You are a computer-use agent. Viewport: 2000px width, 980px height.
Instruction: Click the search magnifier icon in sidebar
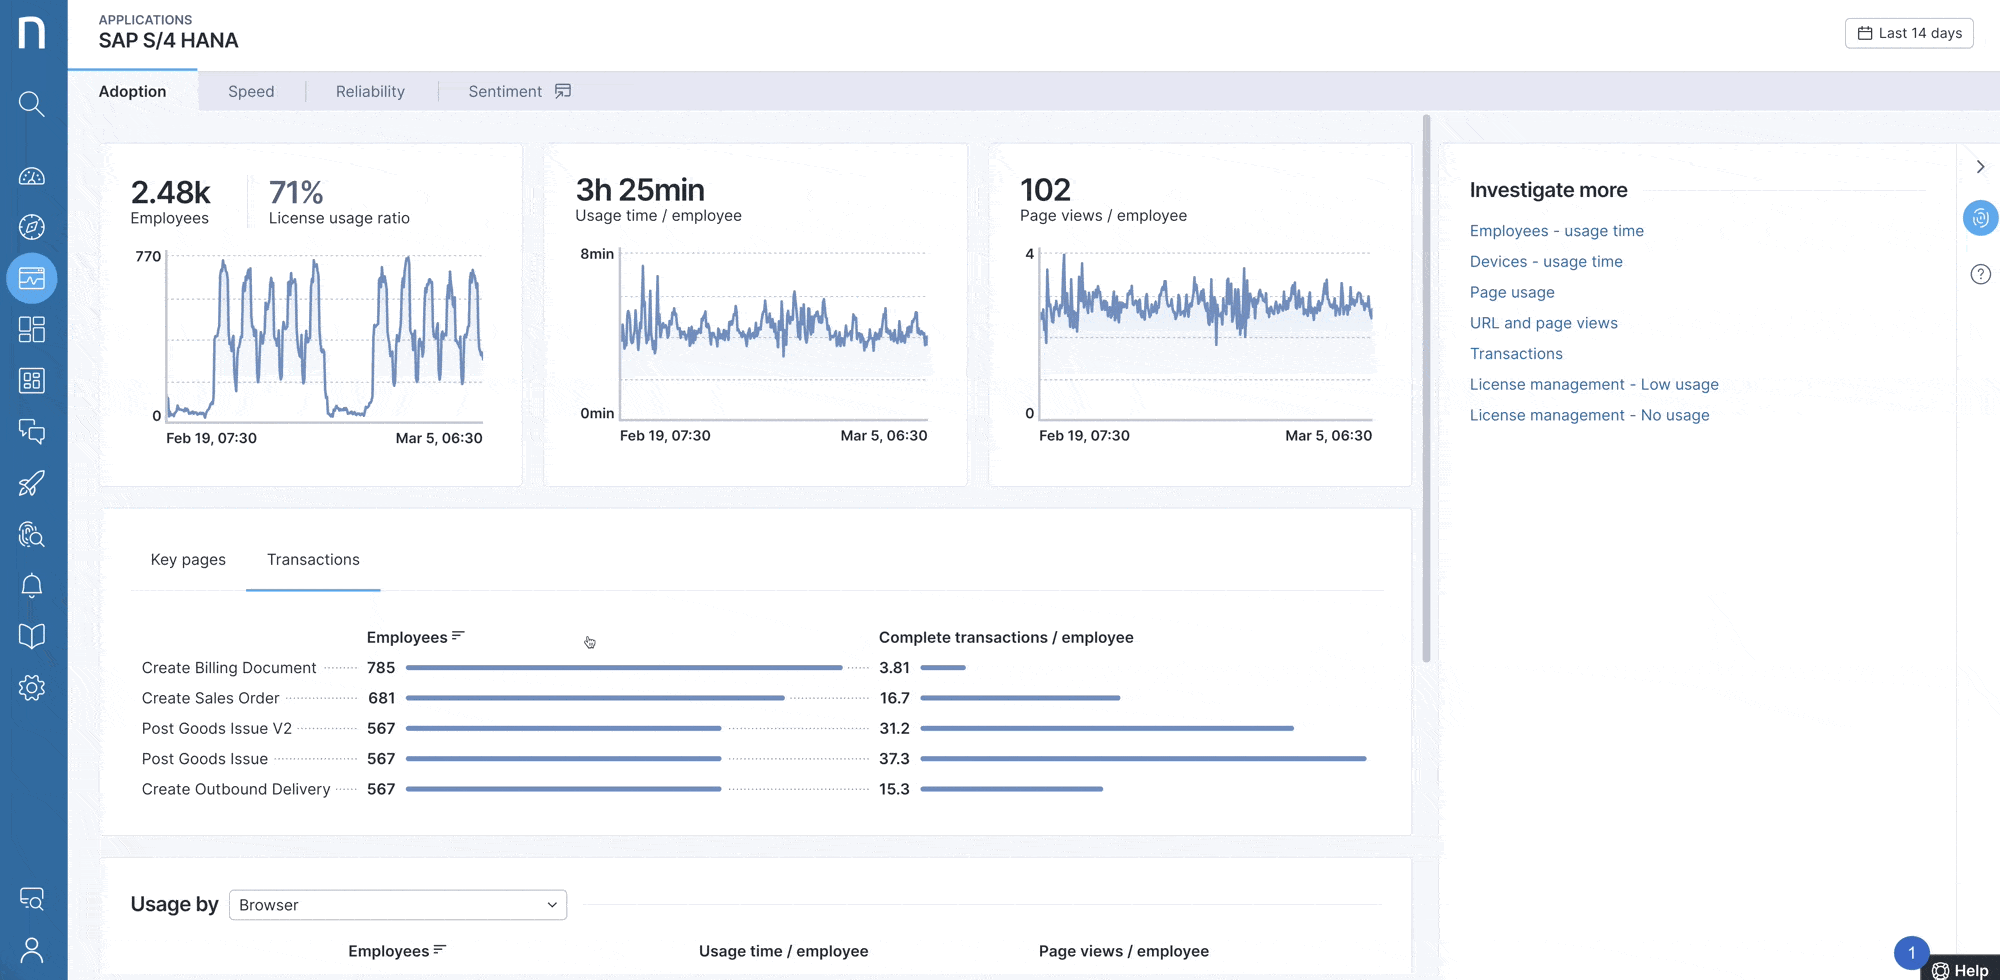click(x=32, y=104)
